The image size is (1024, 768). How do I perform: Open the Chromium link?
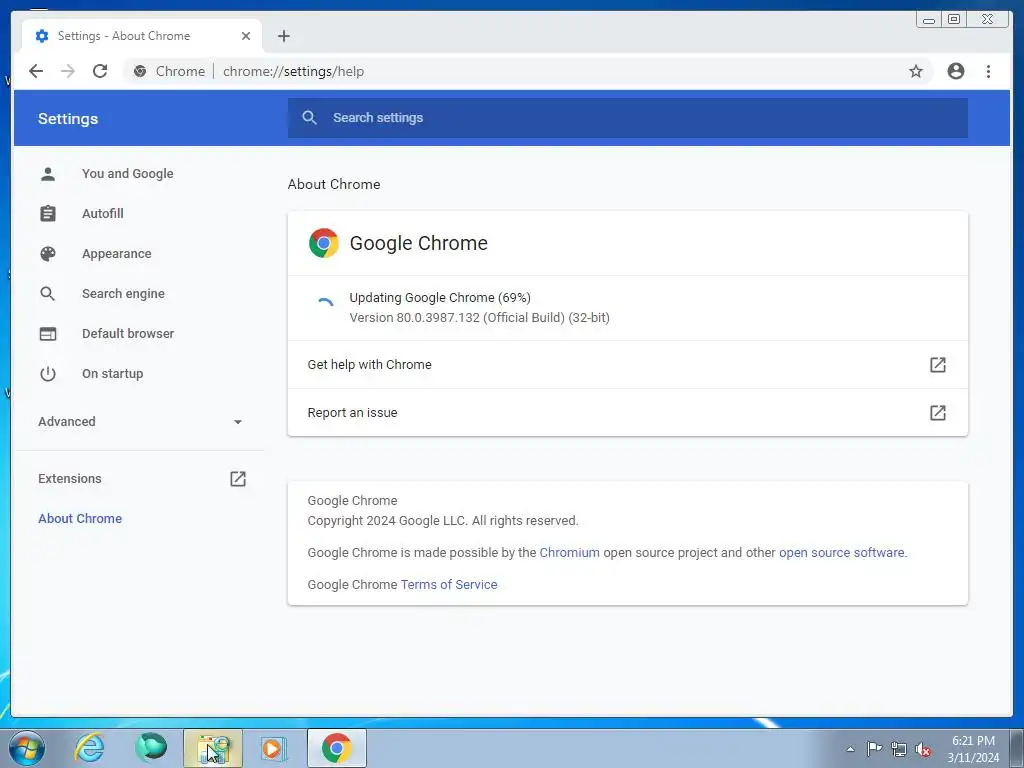click(569, 552)
